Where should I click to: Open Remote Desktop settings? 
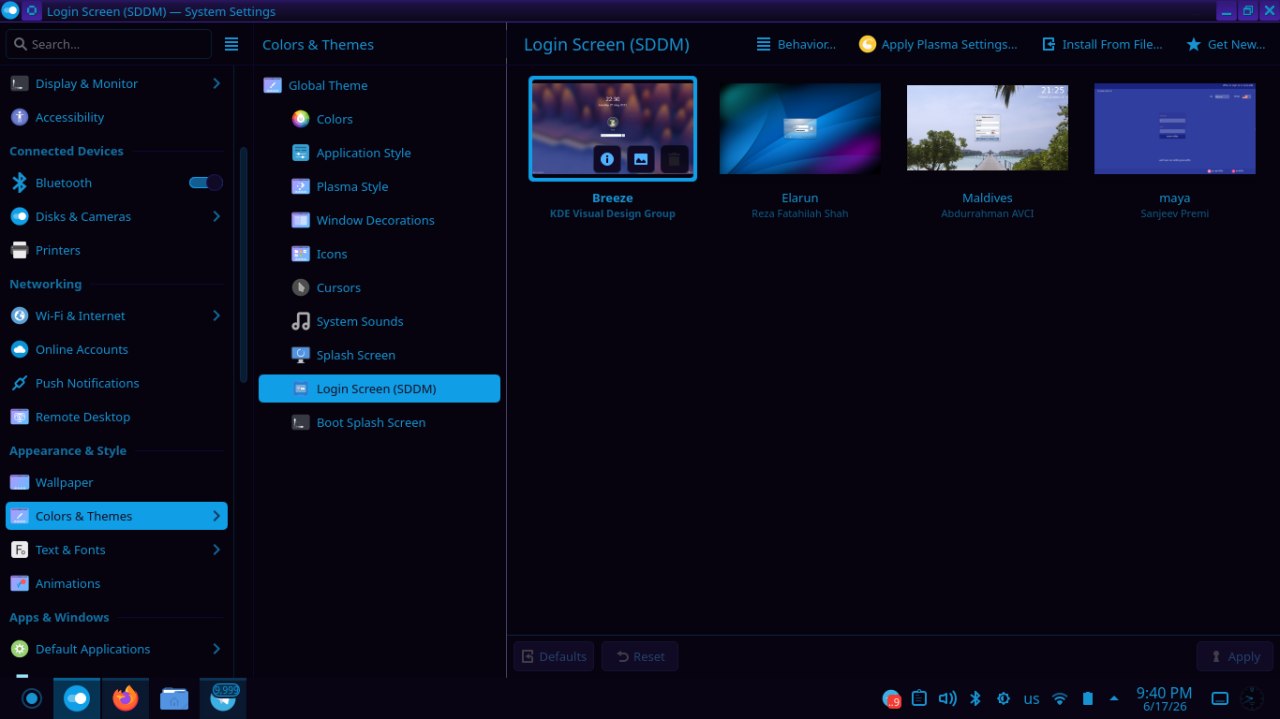pos(116,417)
